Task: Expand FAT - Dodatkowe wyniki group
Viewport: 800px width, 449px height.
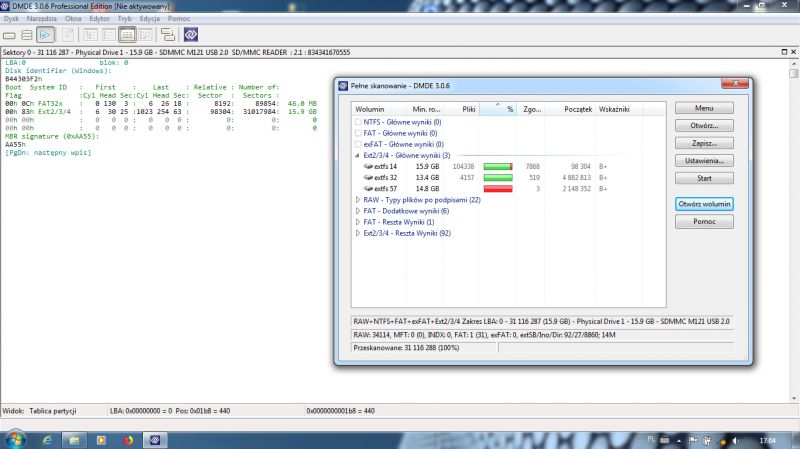Action: (358, 211)
